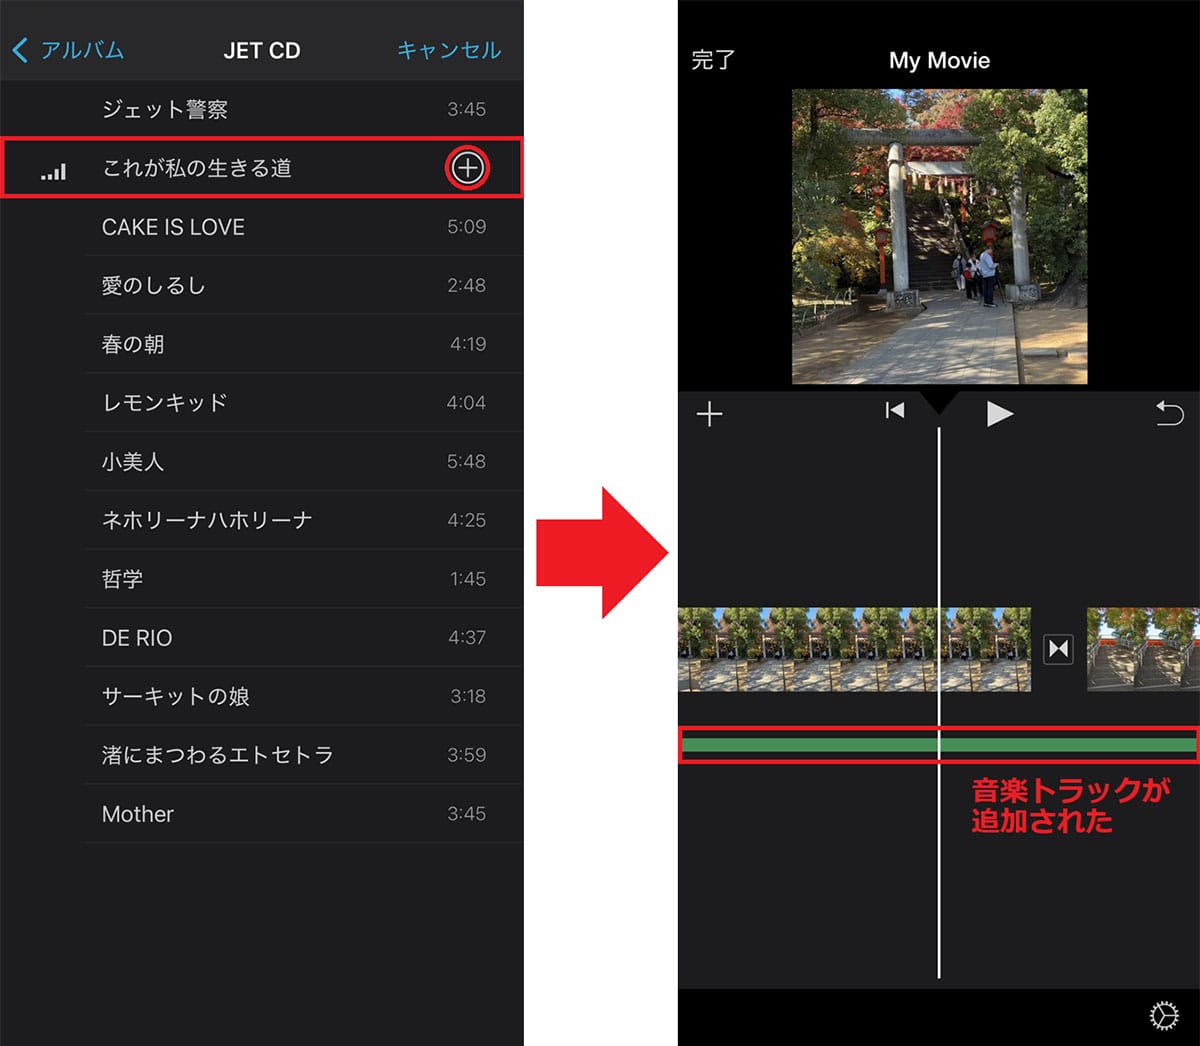Screen dimensions: 1200x1046
Task: Add これが私の生きる道 with the plus button
Action: (x=466, y=169)
